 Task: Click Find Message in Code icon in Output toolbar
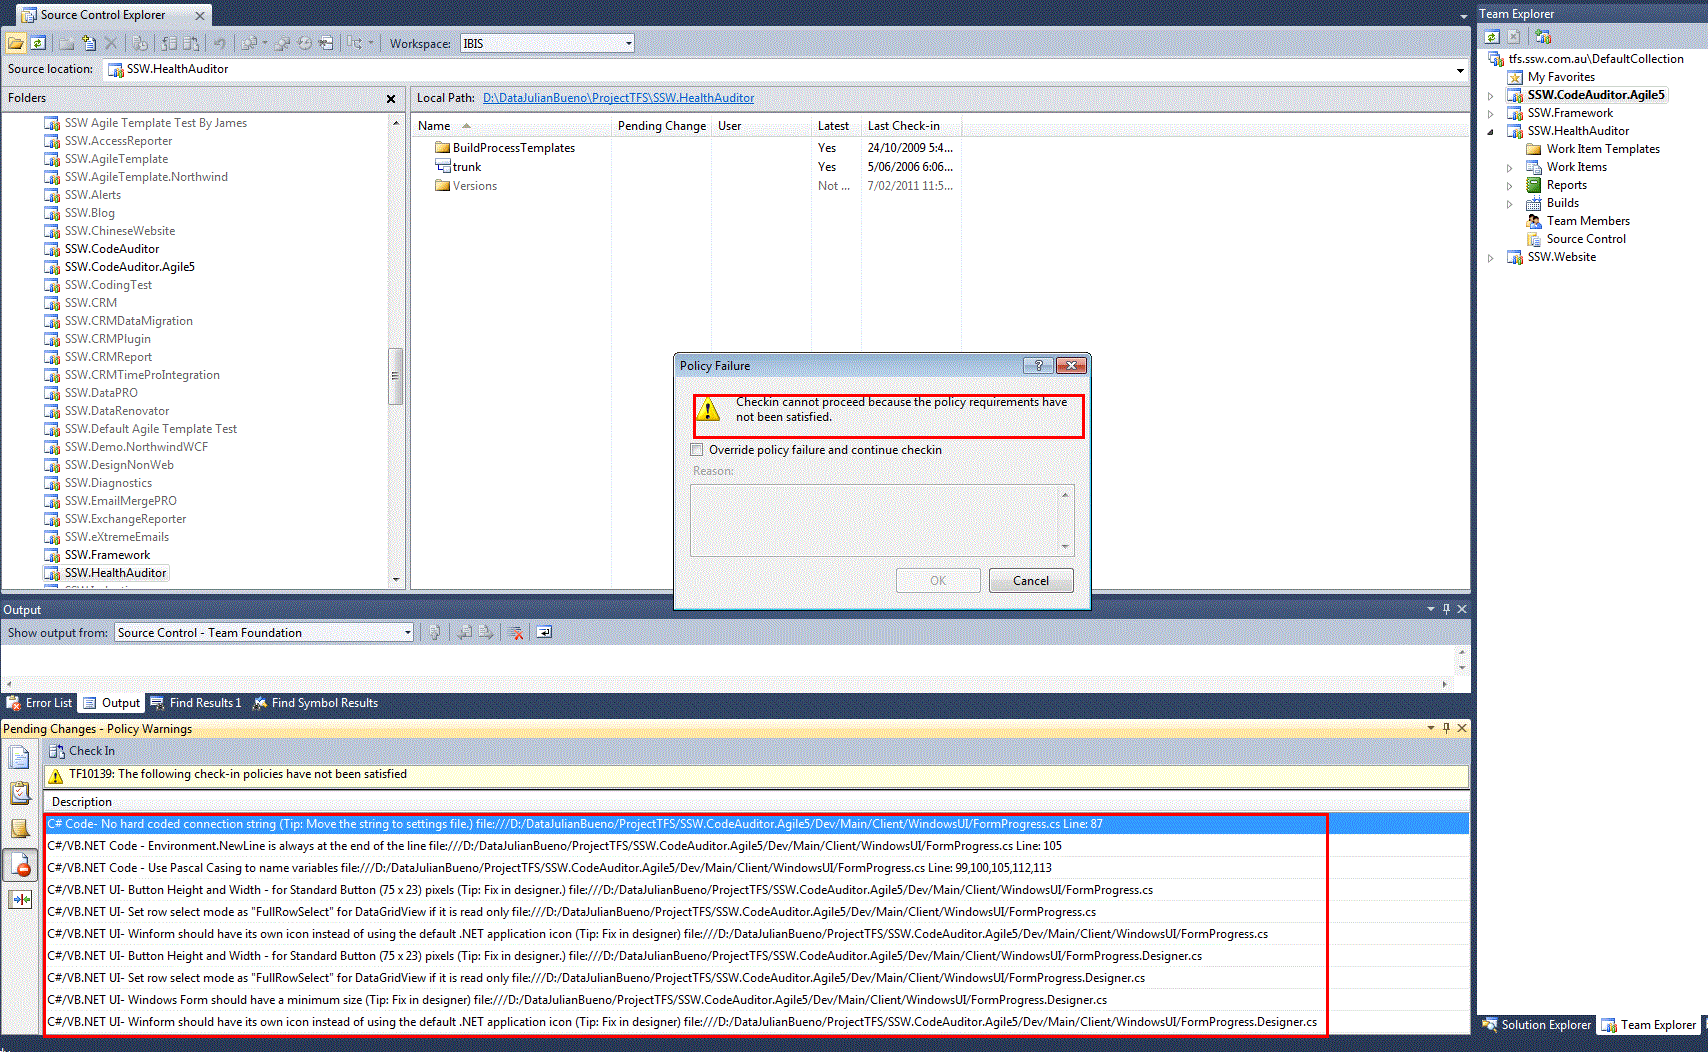click(435, 632)
